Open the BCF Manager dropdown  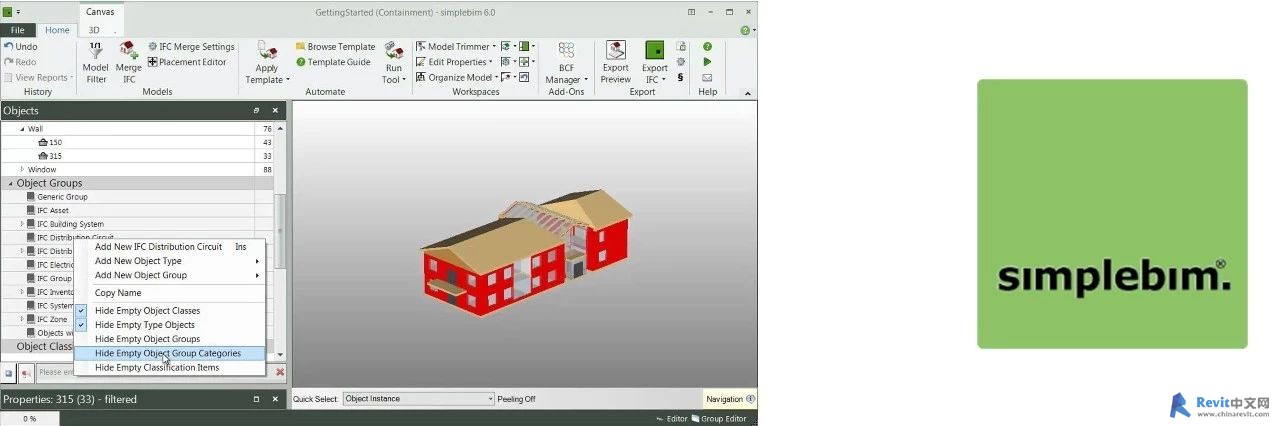point(586,80)
